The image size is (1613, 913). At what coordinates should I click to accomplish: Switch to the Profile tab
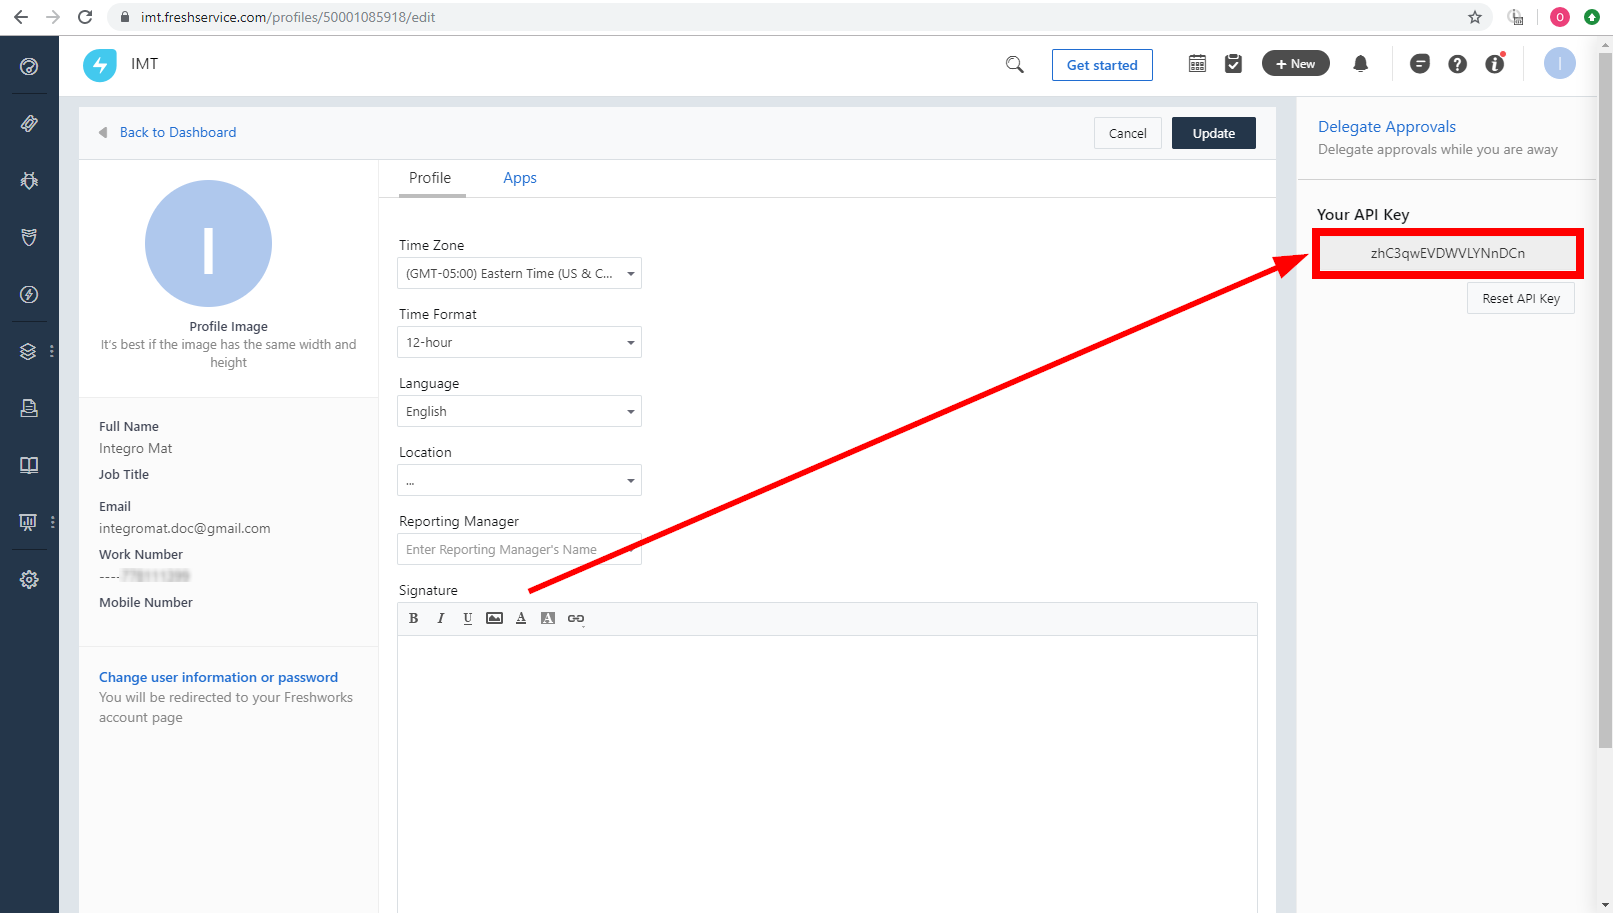(430, 178)
